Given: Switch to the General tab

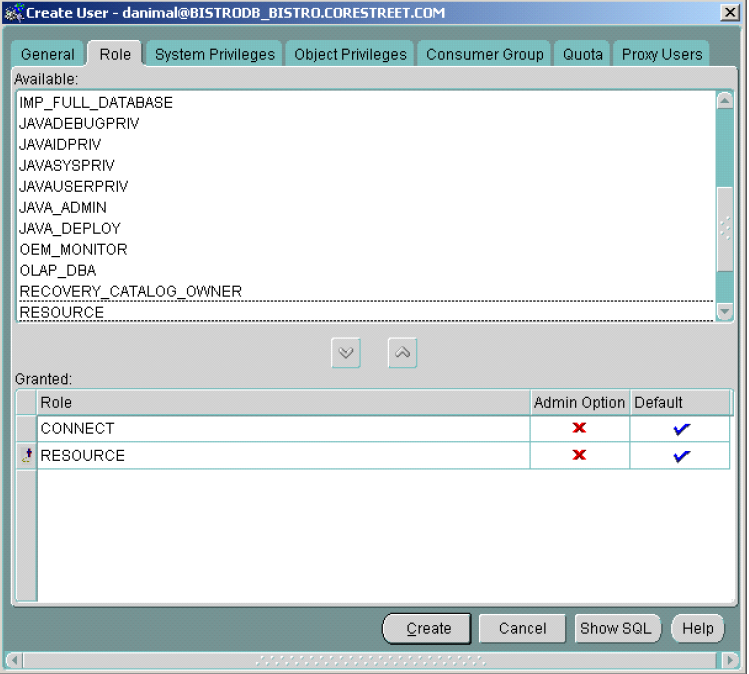Looking at the screenshot, I should (x=48, y=54).
